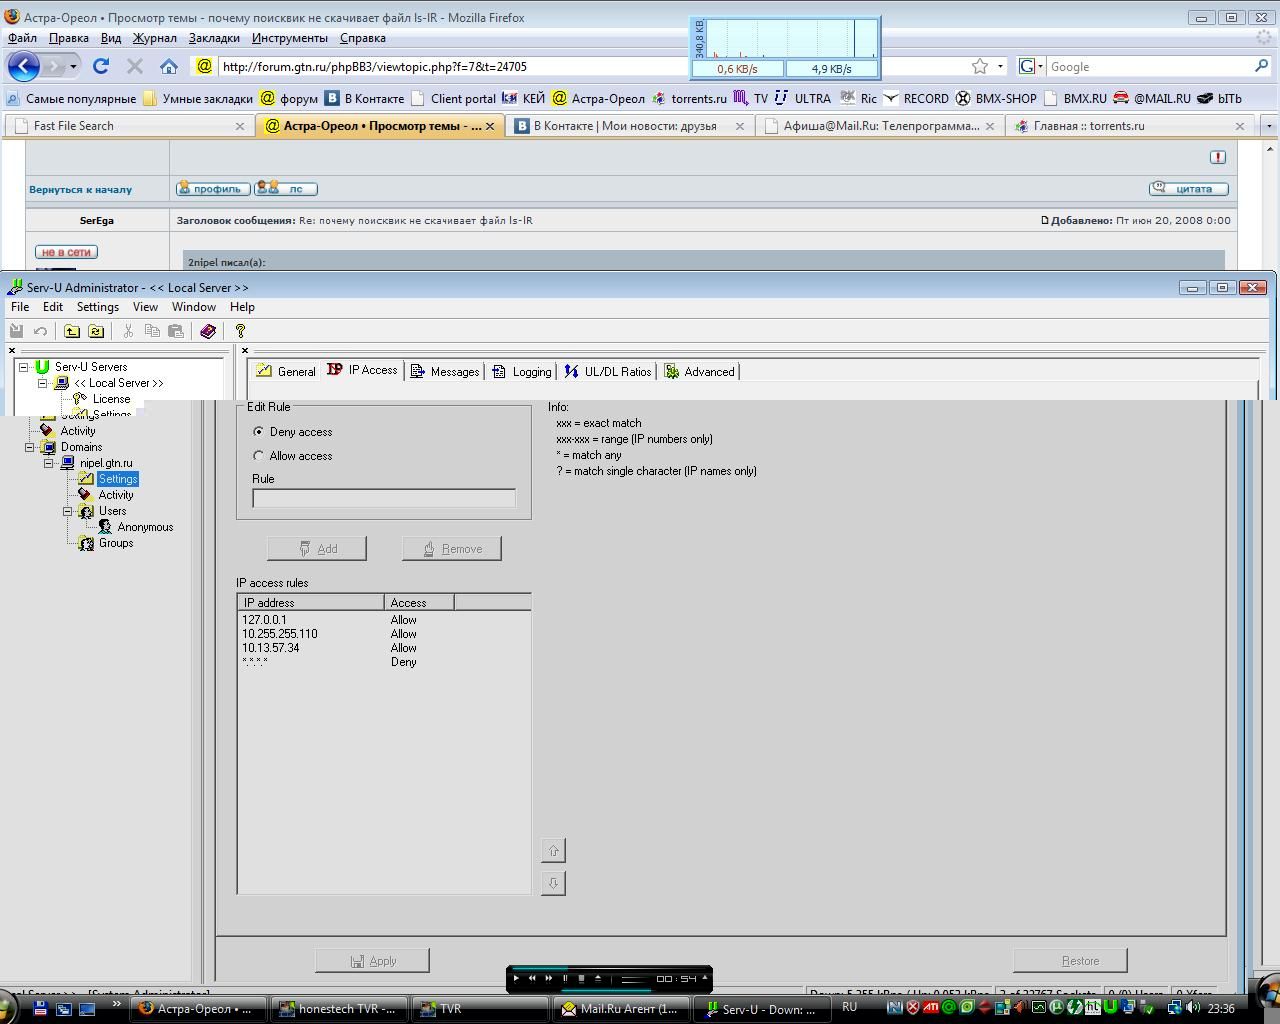Click the question mark help icon
The height and width of the screenshot is (1024, 1280).
(x=240, y=331)
